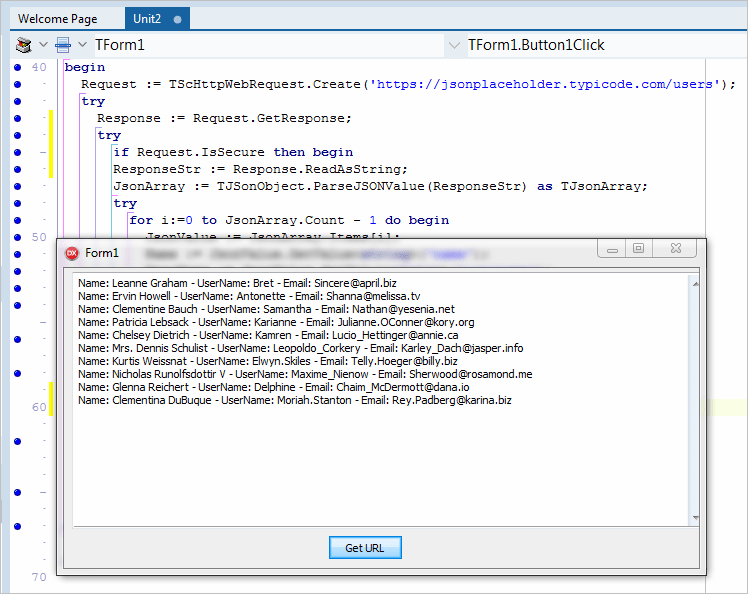The width and height of the screenshot is (748, 594).
Task: Click the Get URL button in Form1
Action: click(365, 548)
